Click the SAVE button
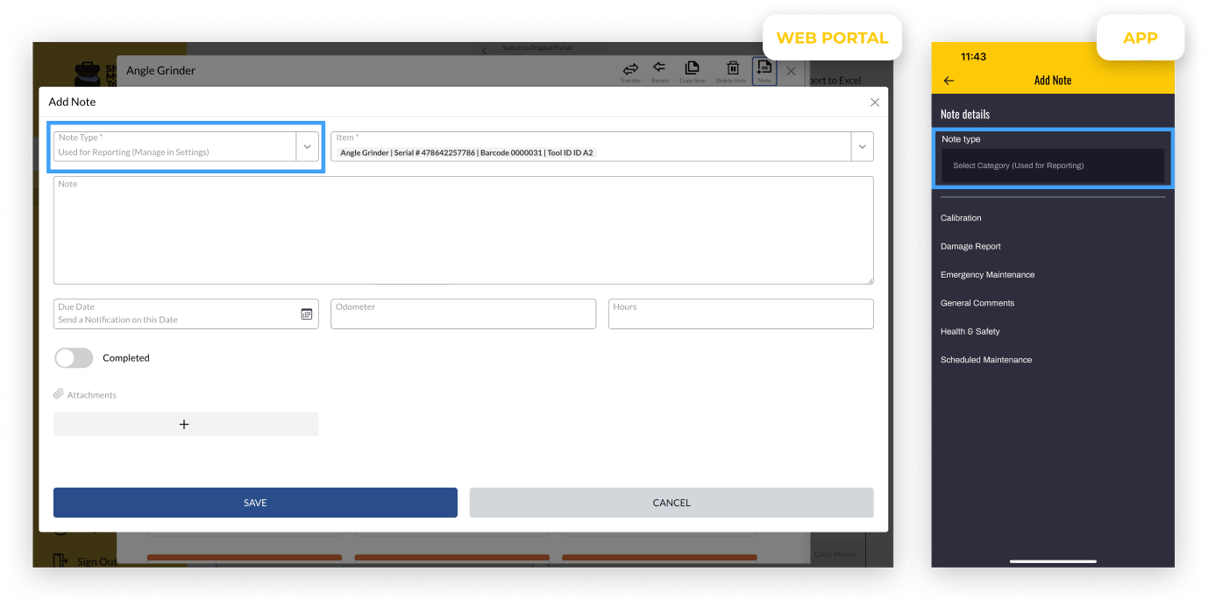Screen dimensions: 1208x606 255,503
